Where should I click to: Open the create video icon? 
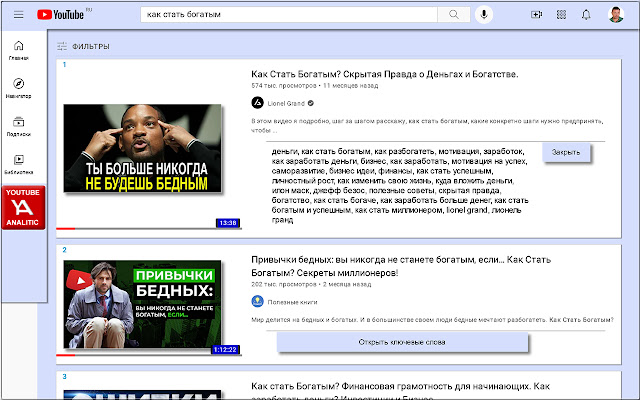pos(536,15)
